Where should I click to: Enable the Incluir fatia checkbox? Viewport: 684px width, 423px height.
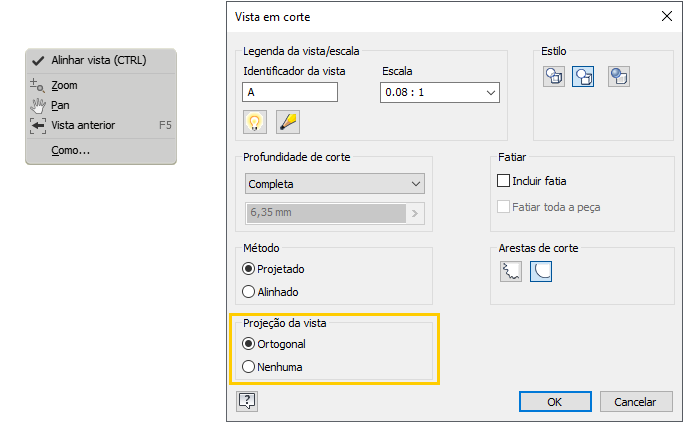(504, 182)
